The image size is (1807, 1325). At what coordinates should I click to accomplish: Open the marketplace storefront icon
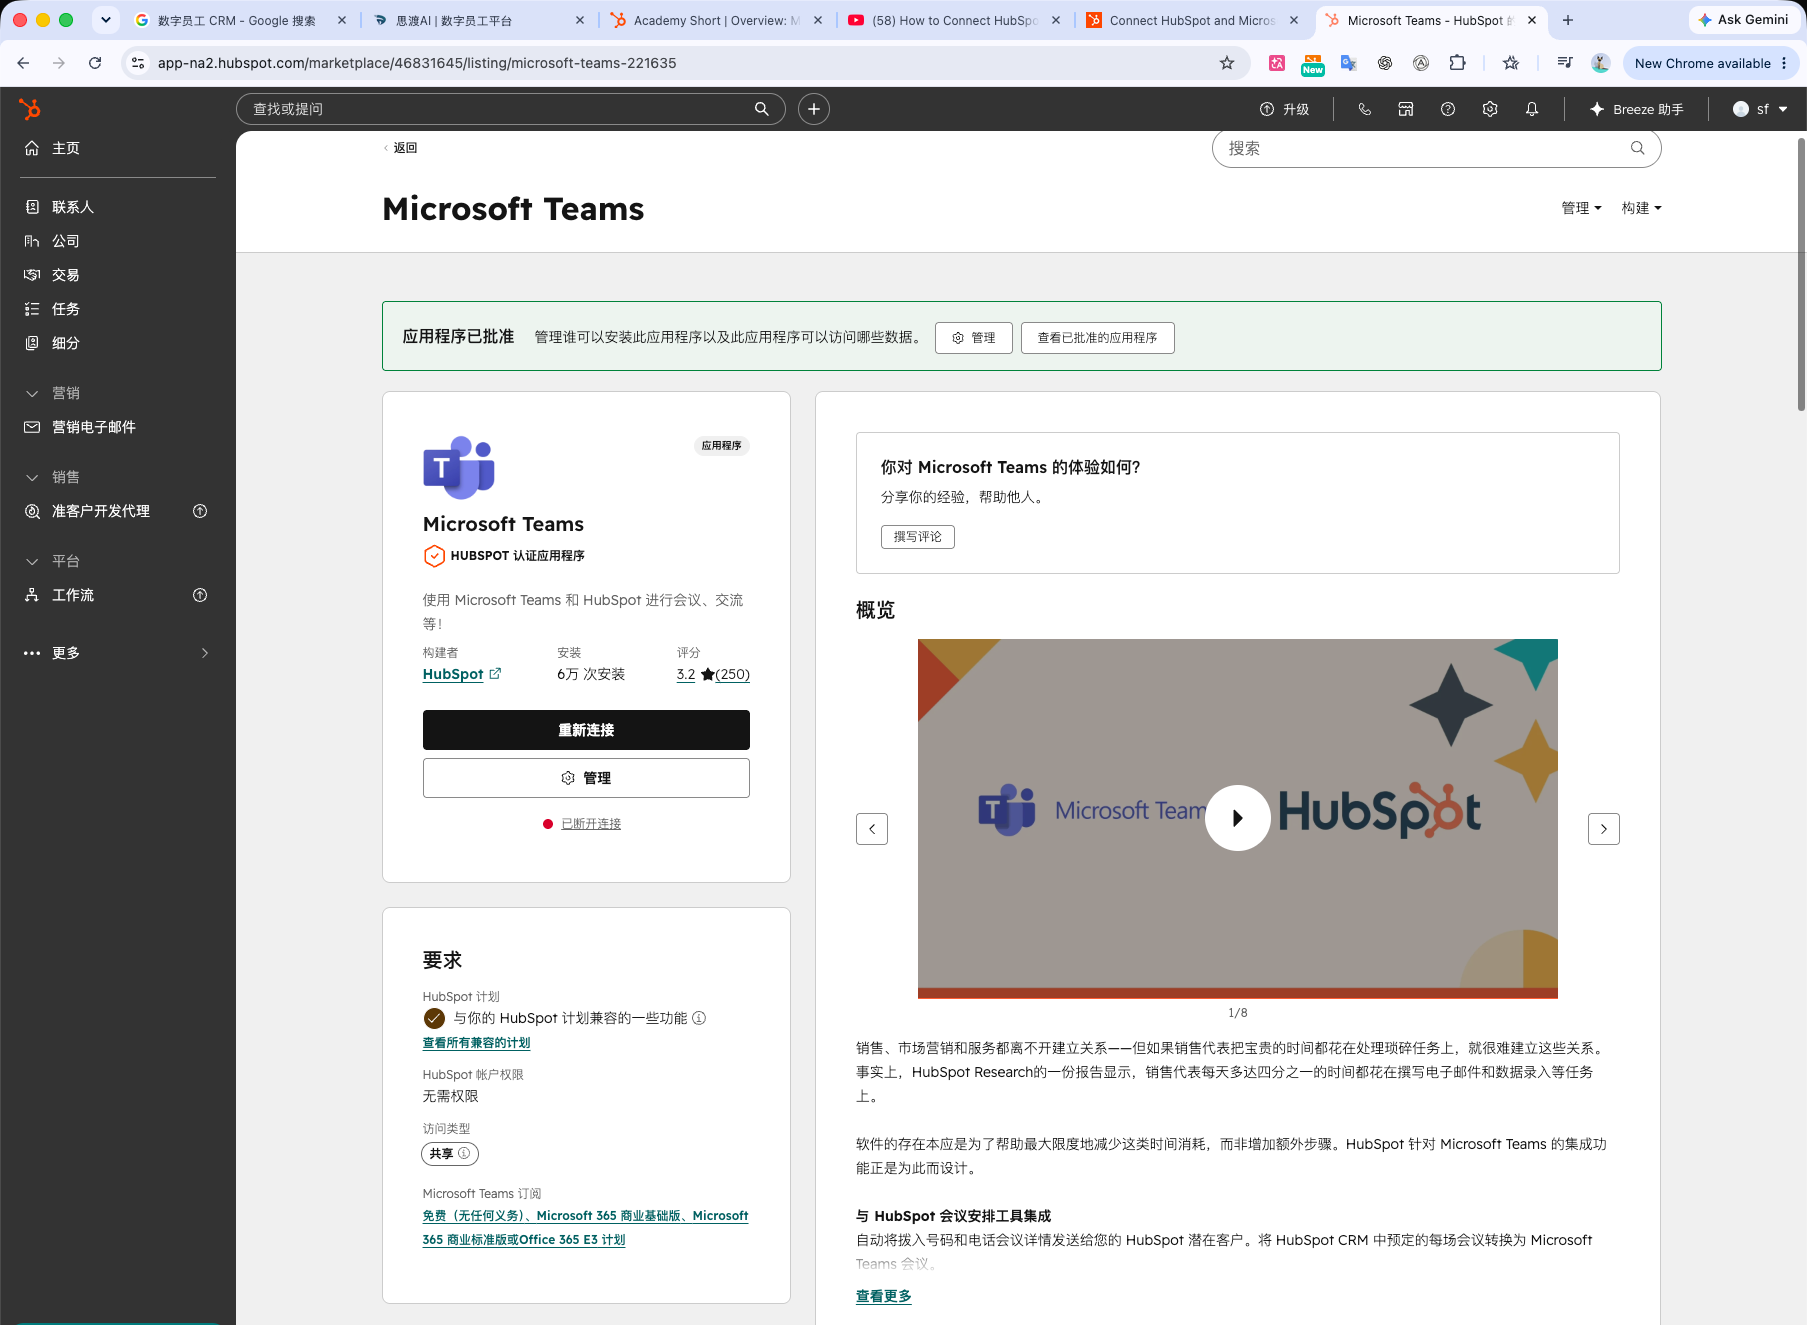click(1406, 109)
